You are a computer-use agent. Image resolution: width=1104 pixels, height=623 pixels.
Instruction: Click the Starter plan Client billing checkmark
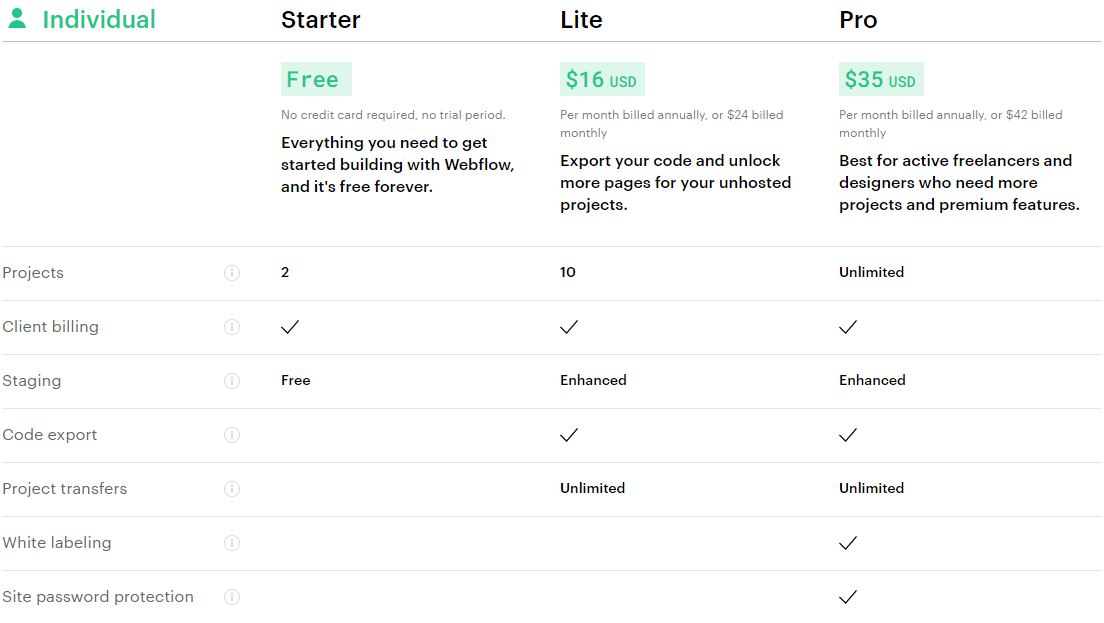click(x=290, y=327)
